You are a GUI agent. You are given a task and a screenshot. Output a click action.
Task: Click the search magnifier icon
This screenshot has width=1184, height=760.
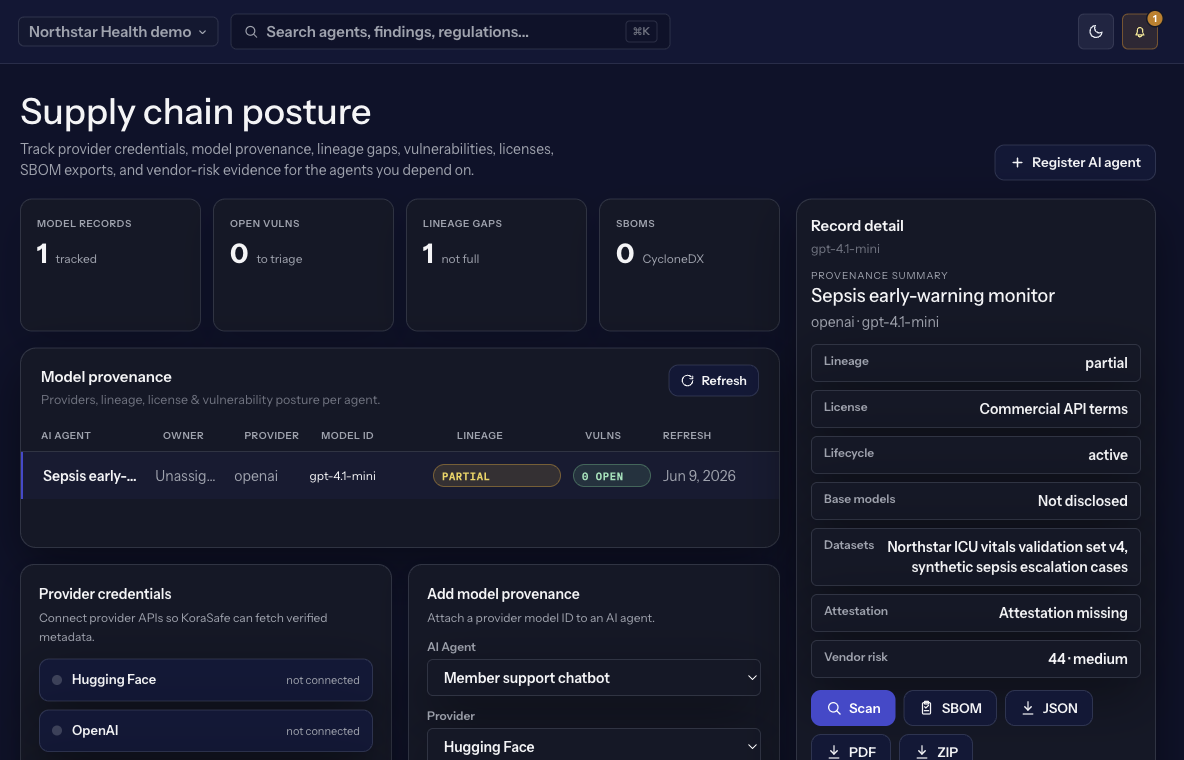click(251, 32)
